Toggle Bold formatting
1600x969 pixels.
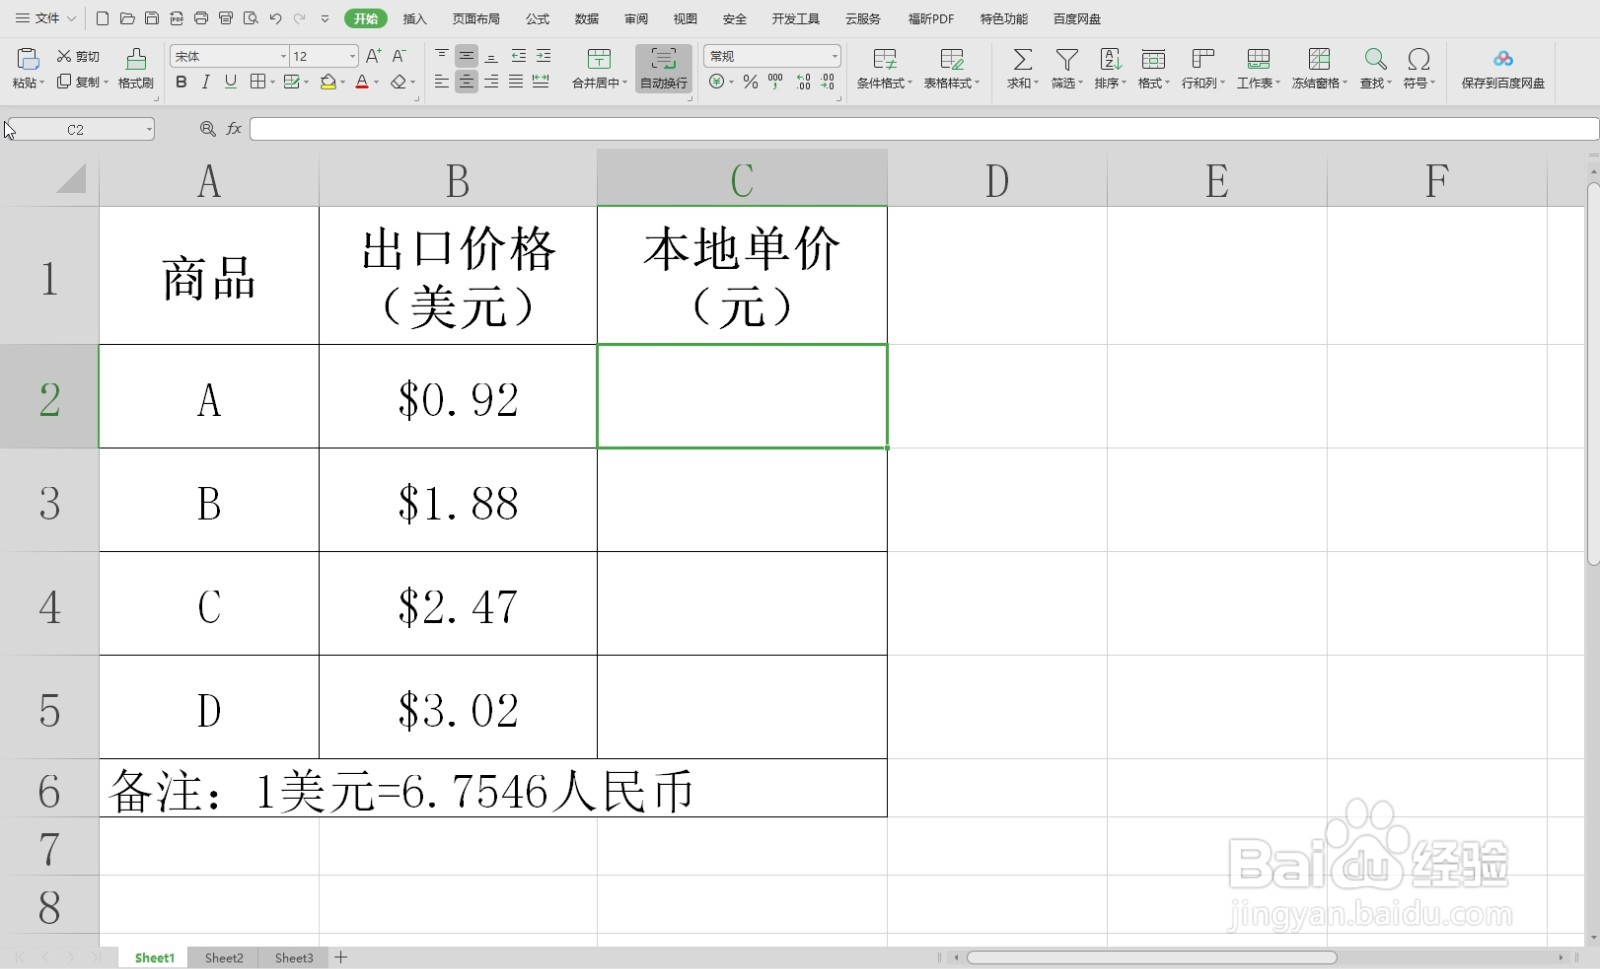click(x=181, y=82)
